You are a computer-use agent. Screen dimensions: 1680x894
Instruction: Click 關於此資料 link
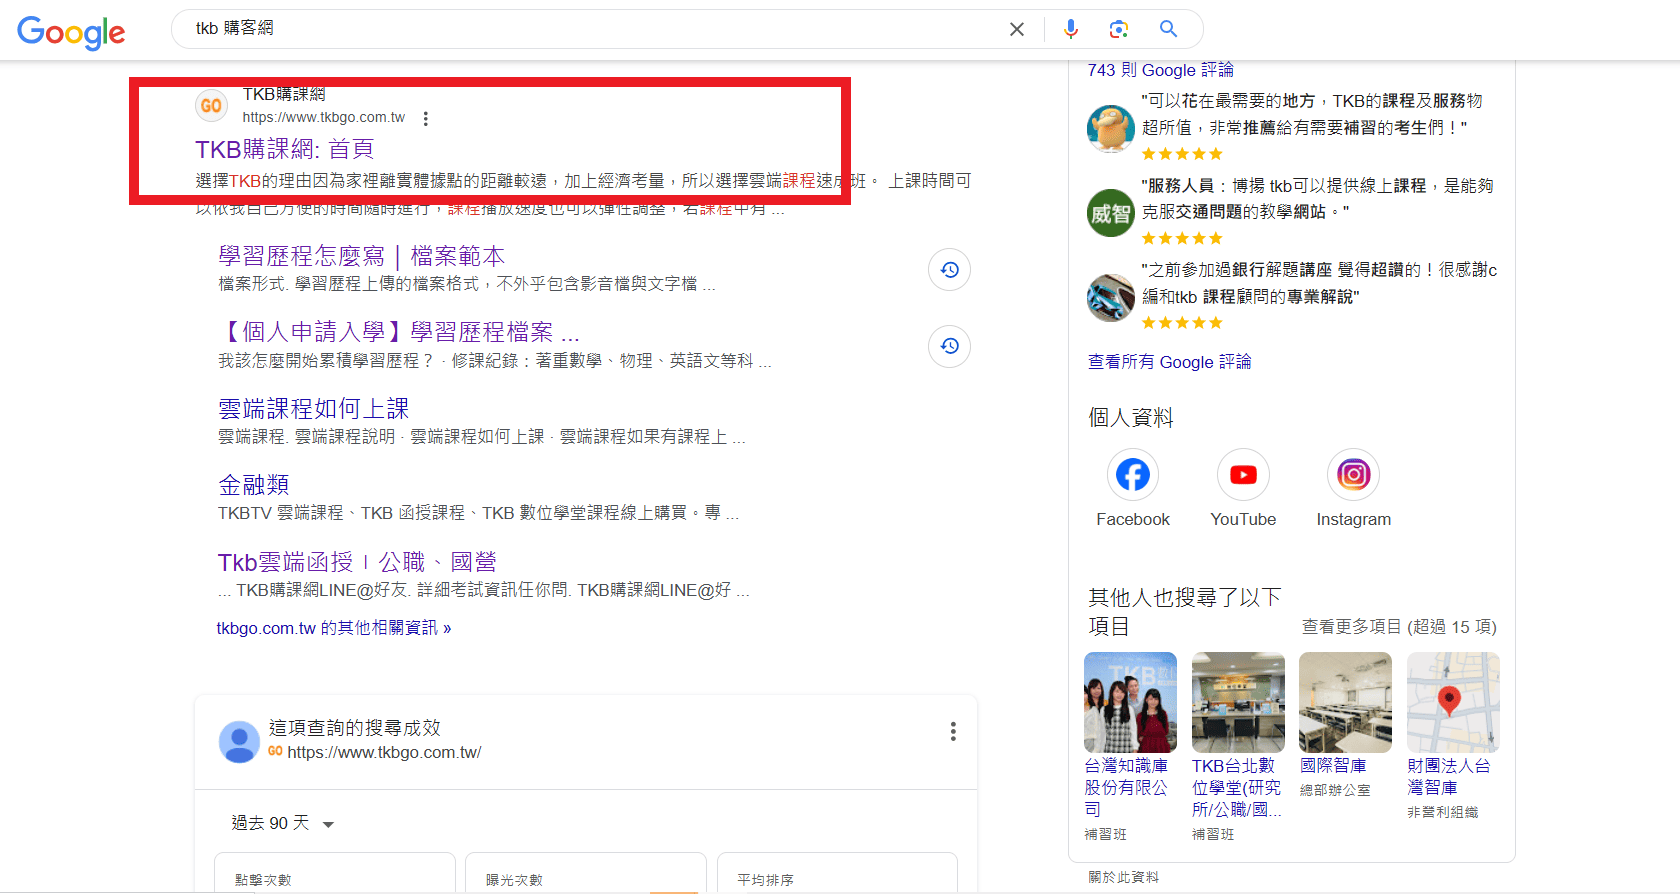point(1123,877)
